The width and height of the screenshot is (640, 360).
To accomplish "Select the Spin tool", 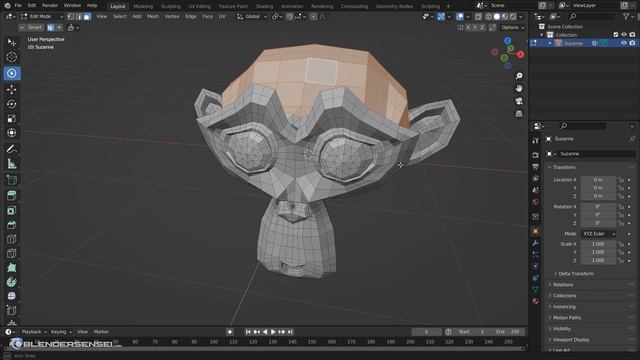I will point(11,282).
